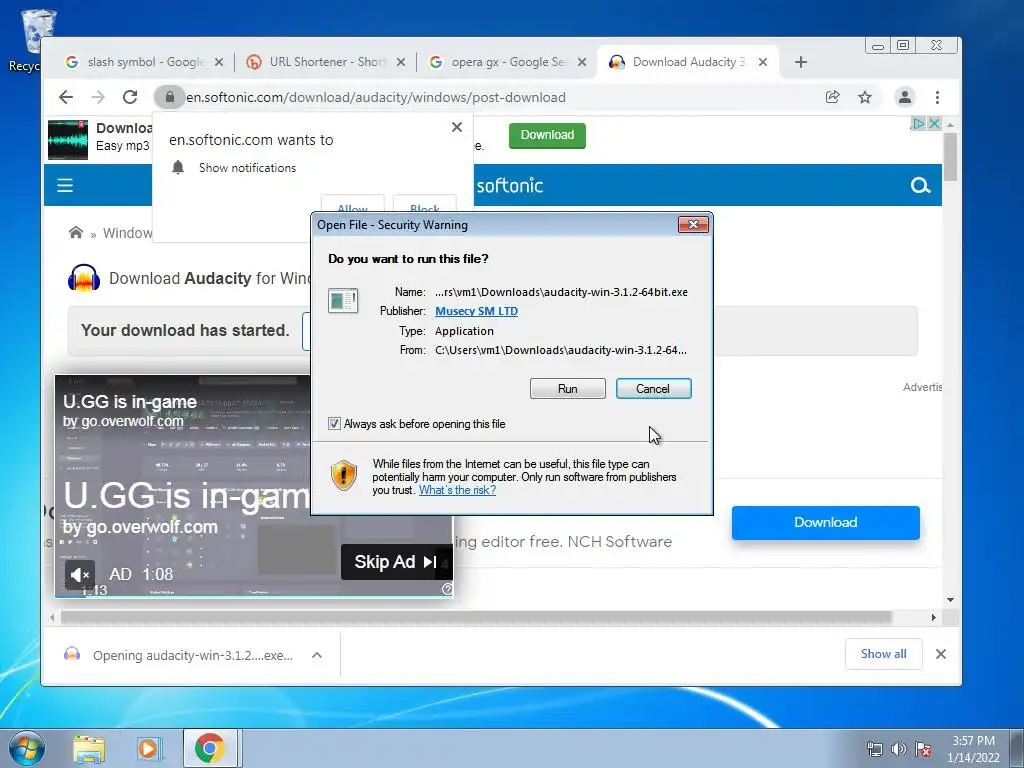Click the notification bell icon
Image resolution: width=1024 pixels, height=768 pixels.
pyautogui.click(x=178, y=167)
